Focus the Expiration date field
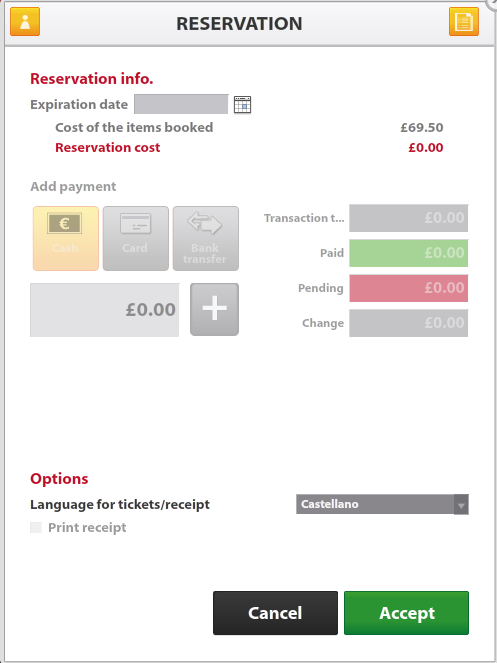This screenshot has width=497, height=663. pos(181,104)
